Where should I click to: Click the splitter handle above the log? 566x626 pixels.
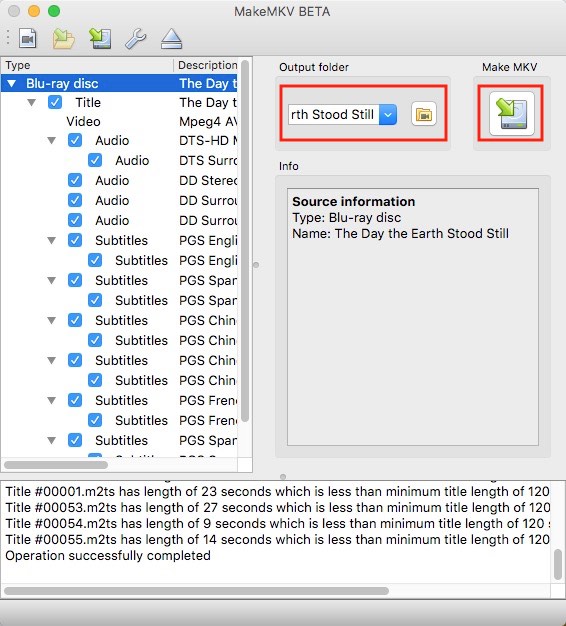click(x=283, y=477)
